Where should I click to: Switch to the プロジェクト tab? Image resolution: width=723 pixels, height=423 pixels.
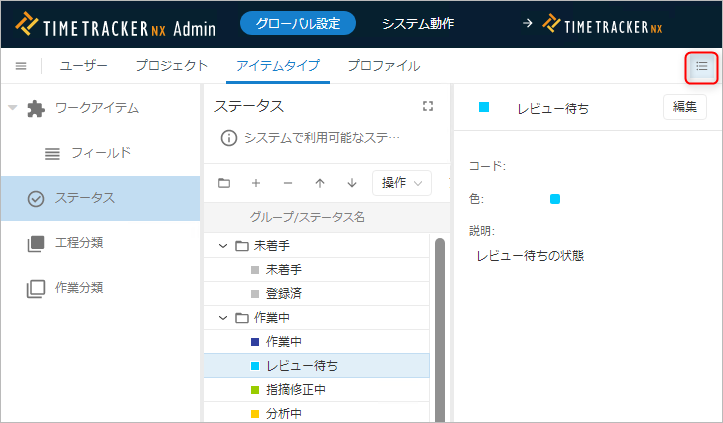[171, 66]
